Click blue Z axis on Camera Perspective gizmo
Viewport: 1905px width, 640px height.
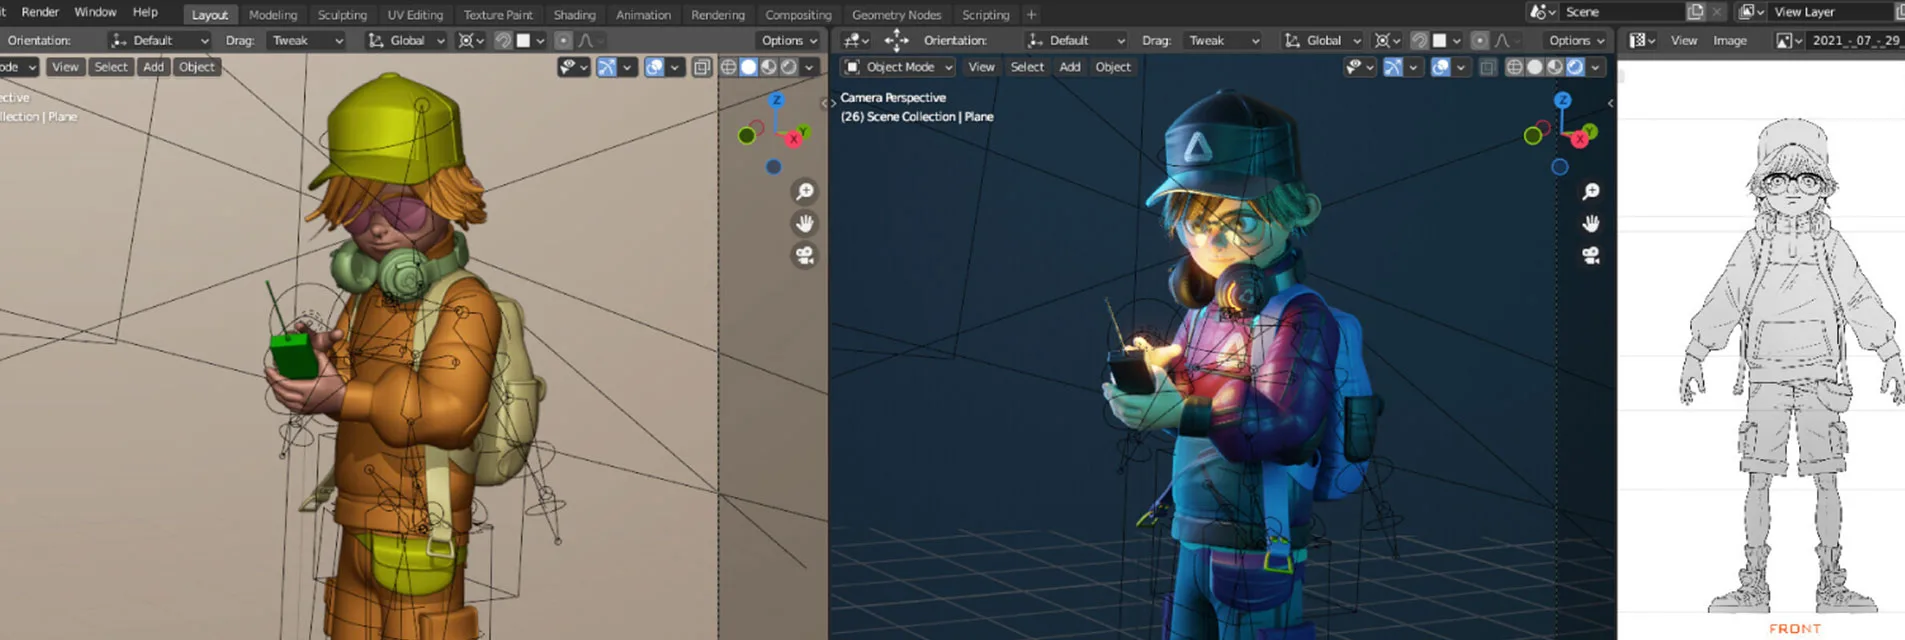click(x=1562, y=100)
